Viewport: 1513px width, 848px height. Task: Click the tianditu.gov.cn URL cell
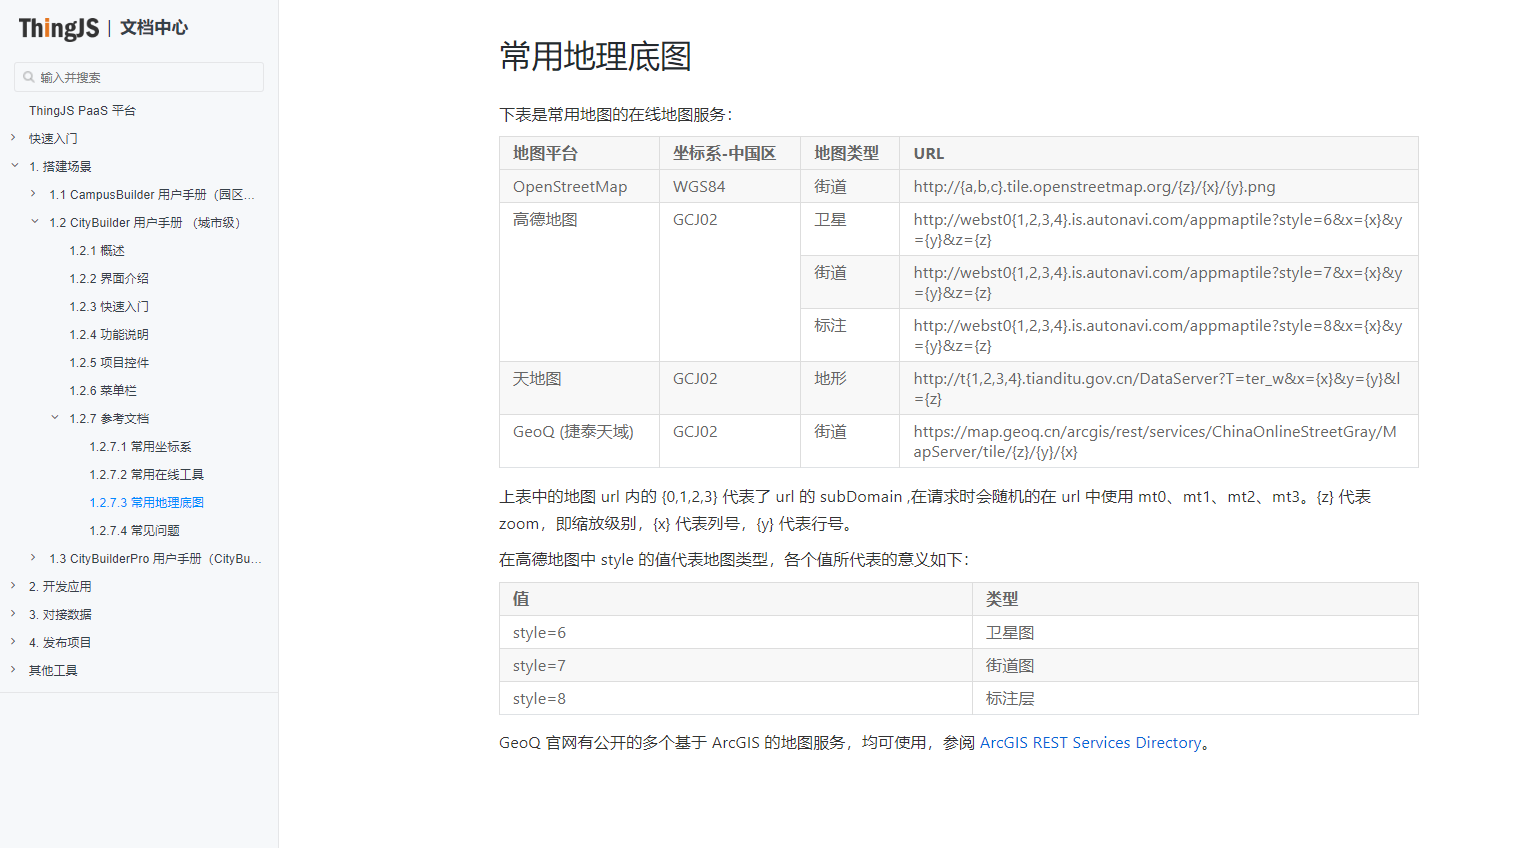point(1158,388)
